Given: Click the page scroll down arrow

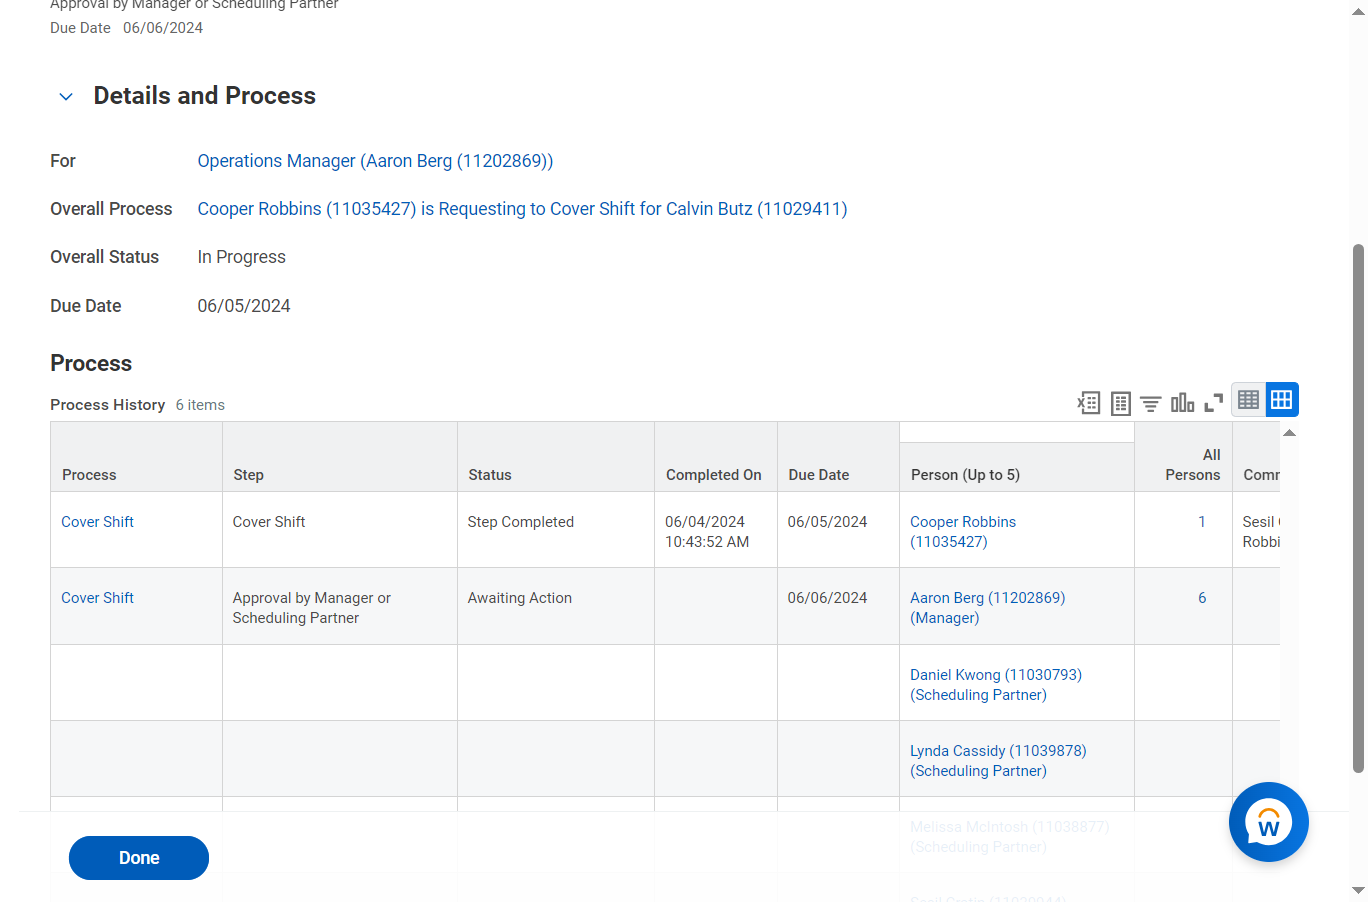Looking at the screenshot, I should click(x=1358, y=890).
